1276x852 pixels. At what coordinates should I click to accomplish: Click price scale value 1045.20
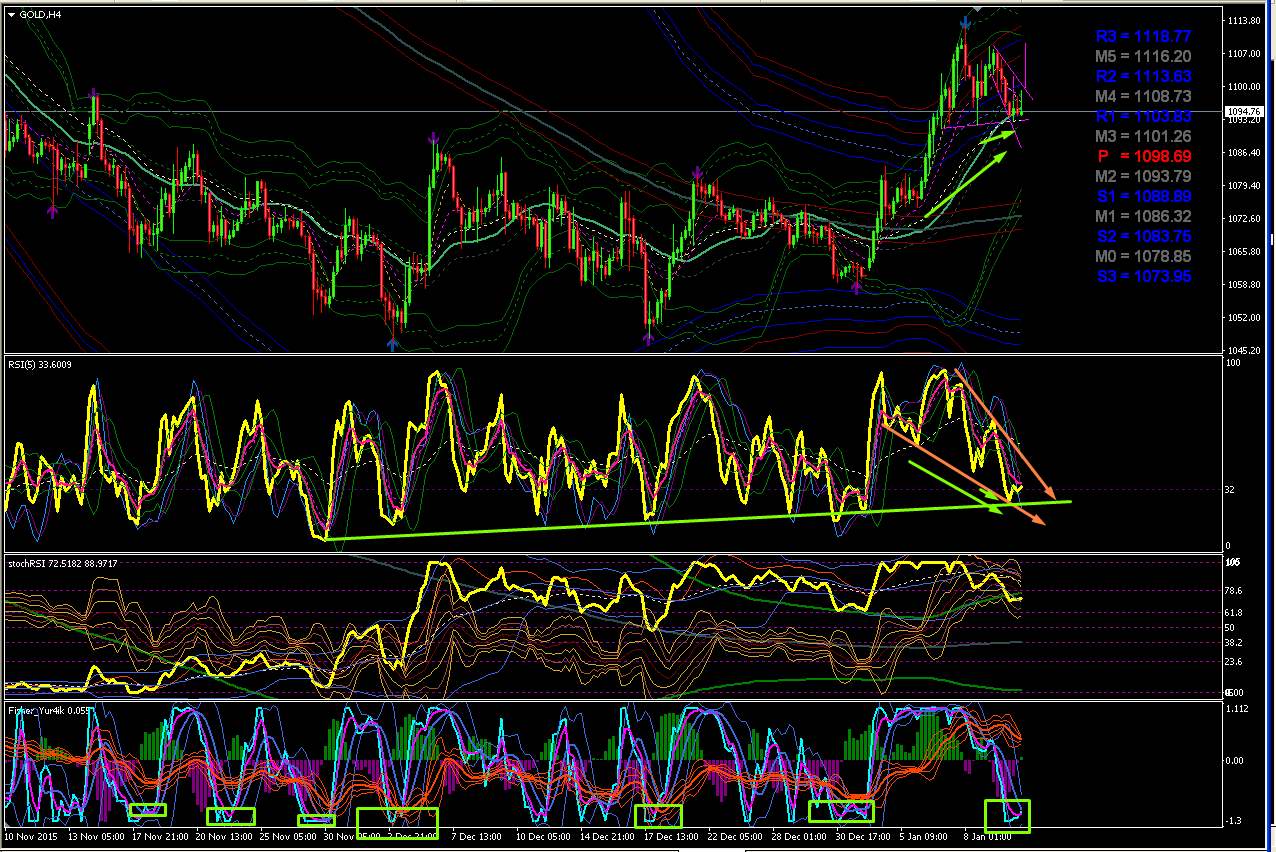(1245, 350)
